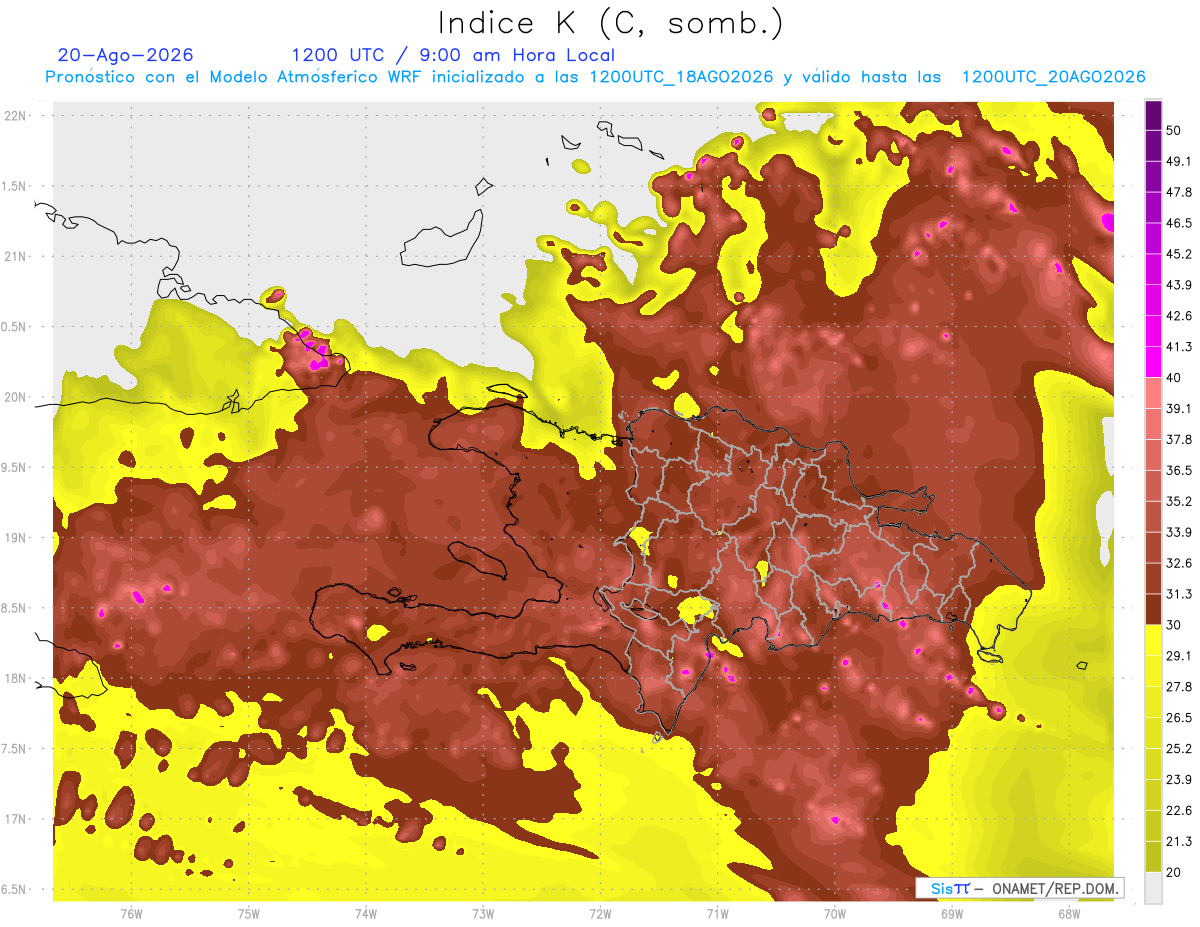
Task: Click the darkest purple colorbar swatch above 50
Action: (x=1153, y=116)
